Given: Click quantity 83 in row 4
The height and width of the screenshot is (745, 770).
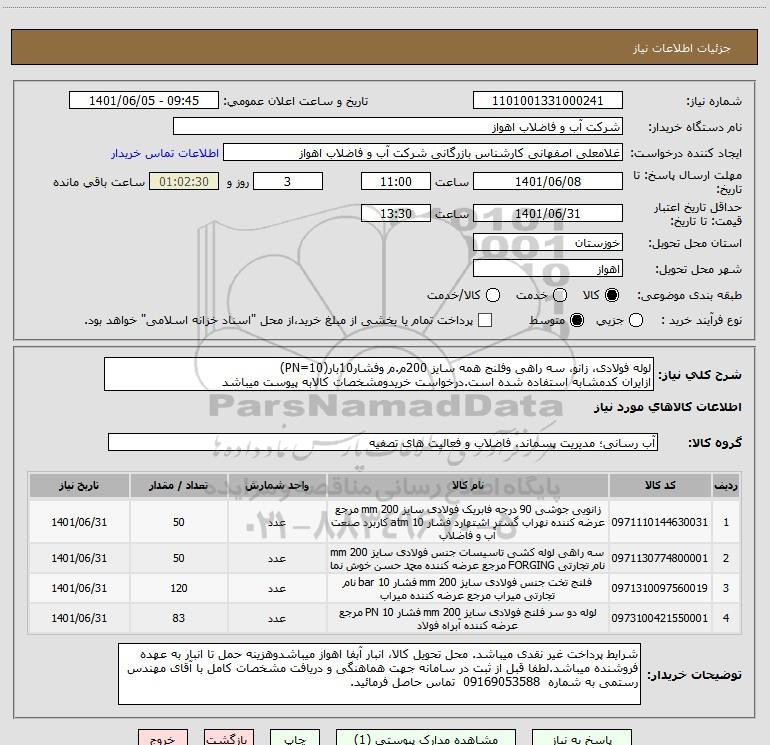Looking at the screenshot, I should pyautogui.click(x=178, y=618).
